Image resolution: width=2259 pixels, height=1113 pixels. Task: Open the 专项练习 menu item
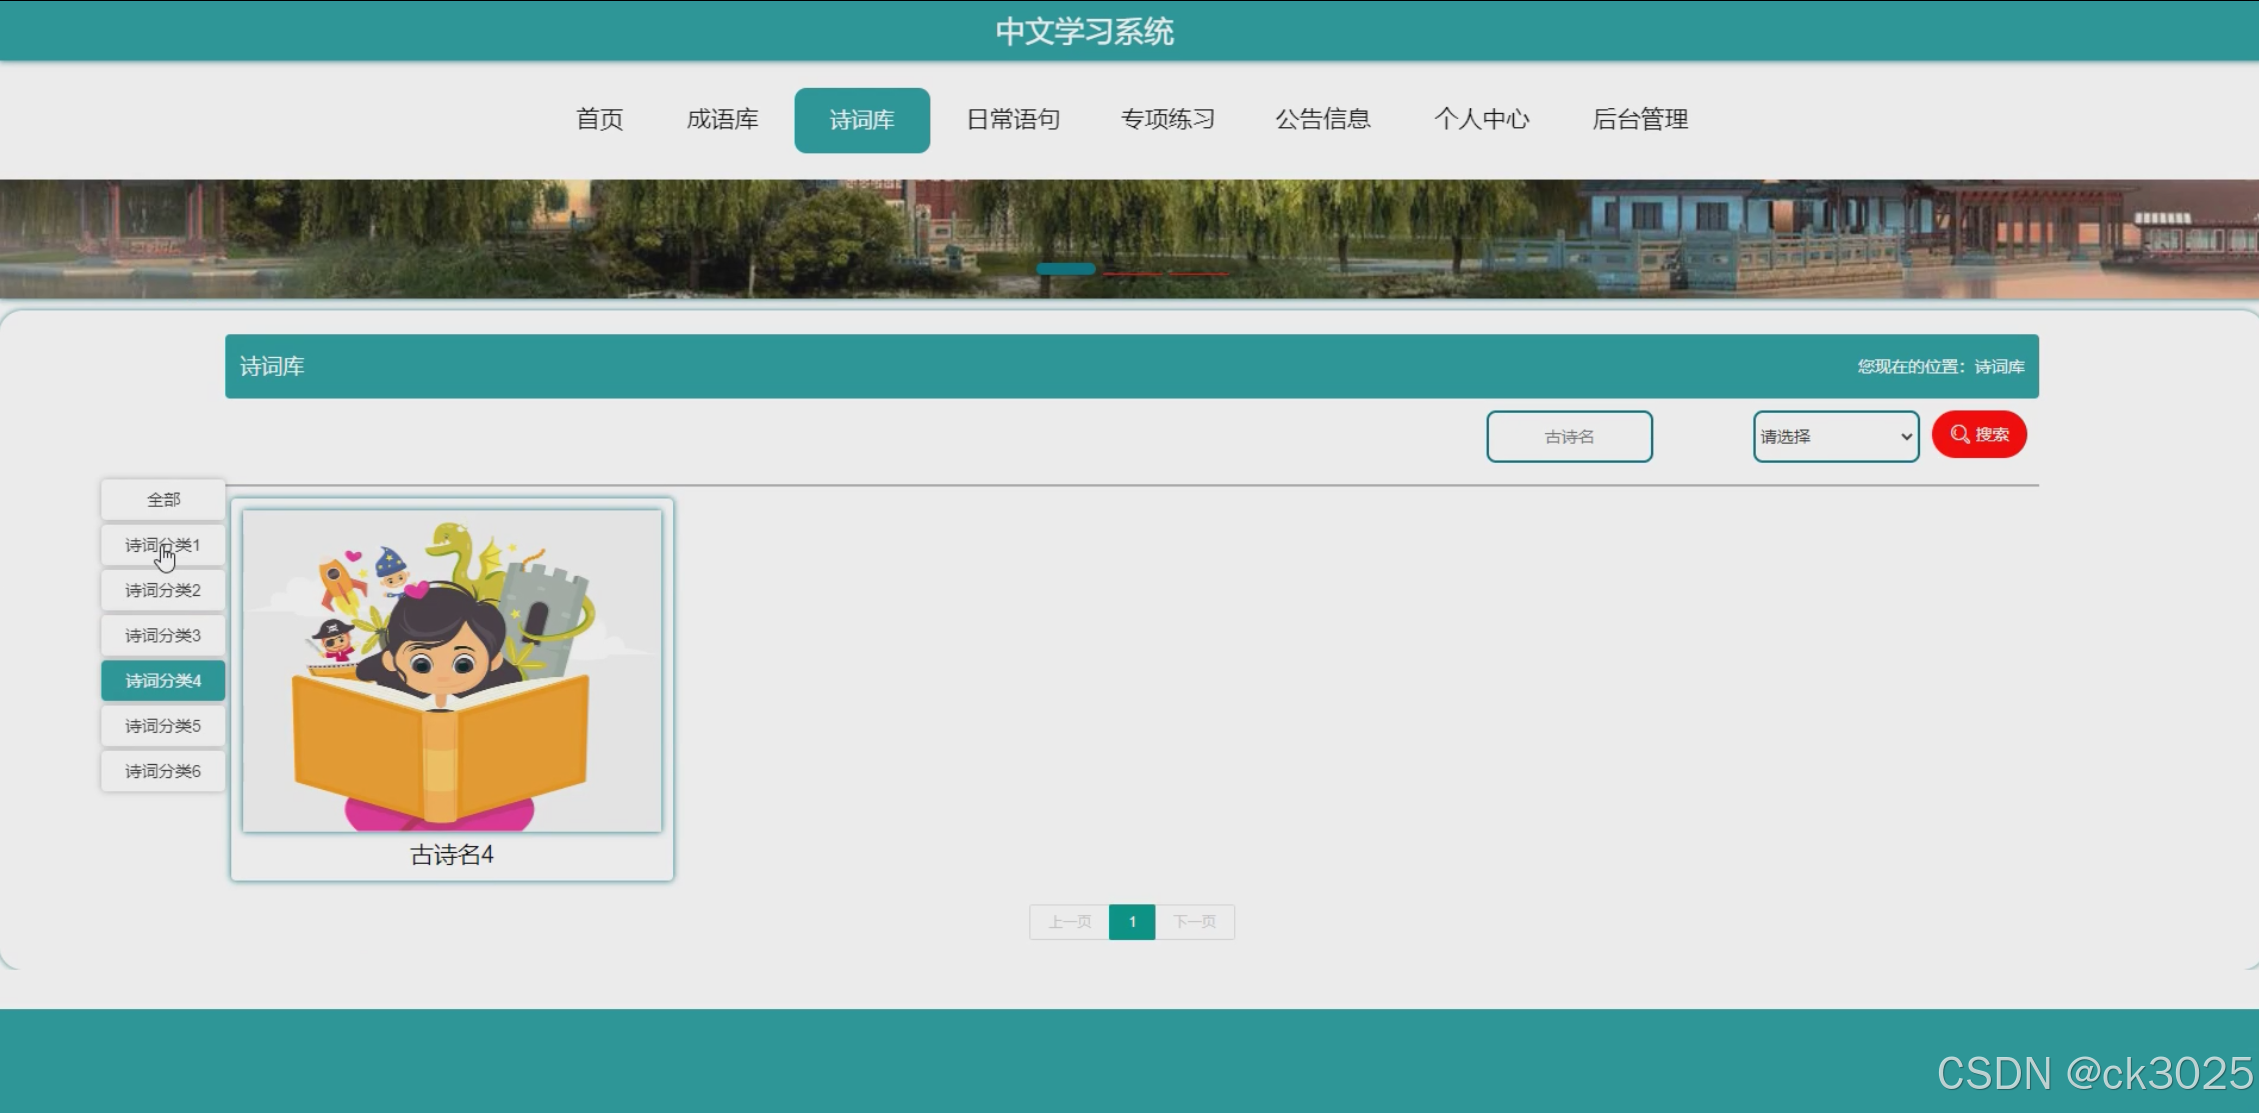click(x=1167, y=120)
